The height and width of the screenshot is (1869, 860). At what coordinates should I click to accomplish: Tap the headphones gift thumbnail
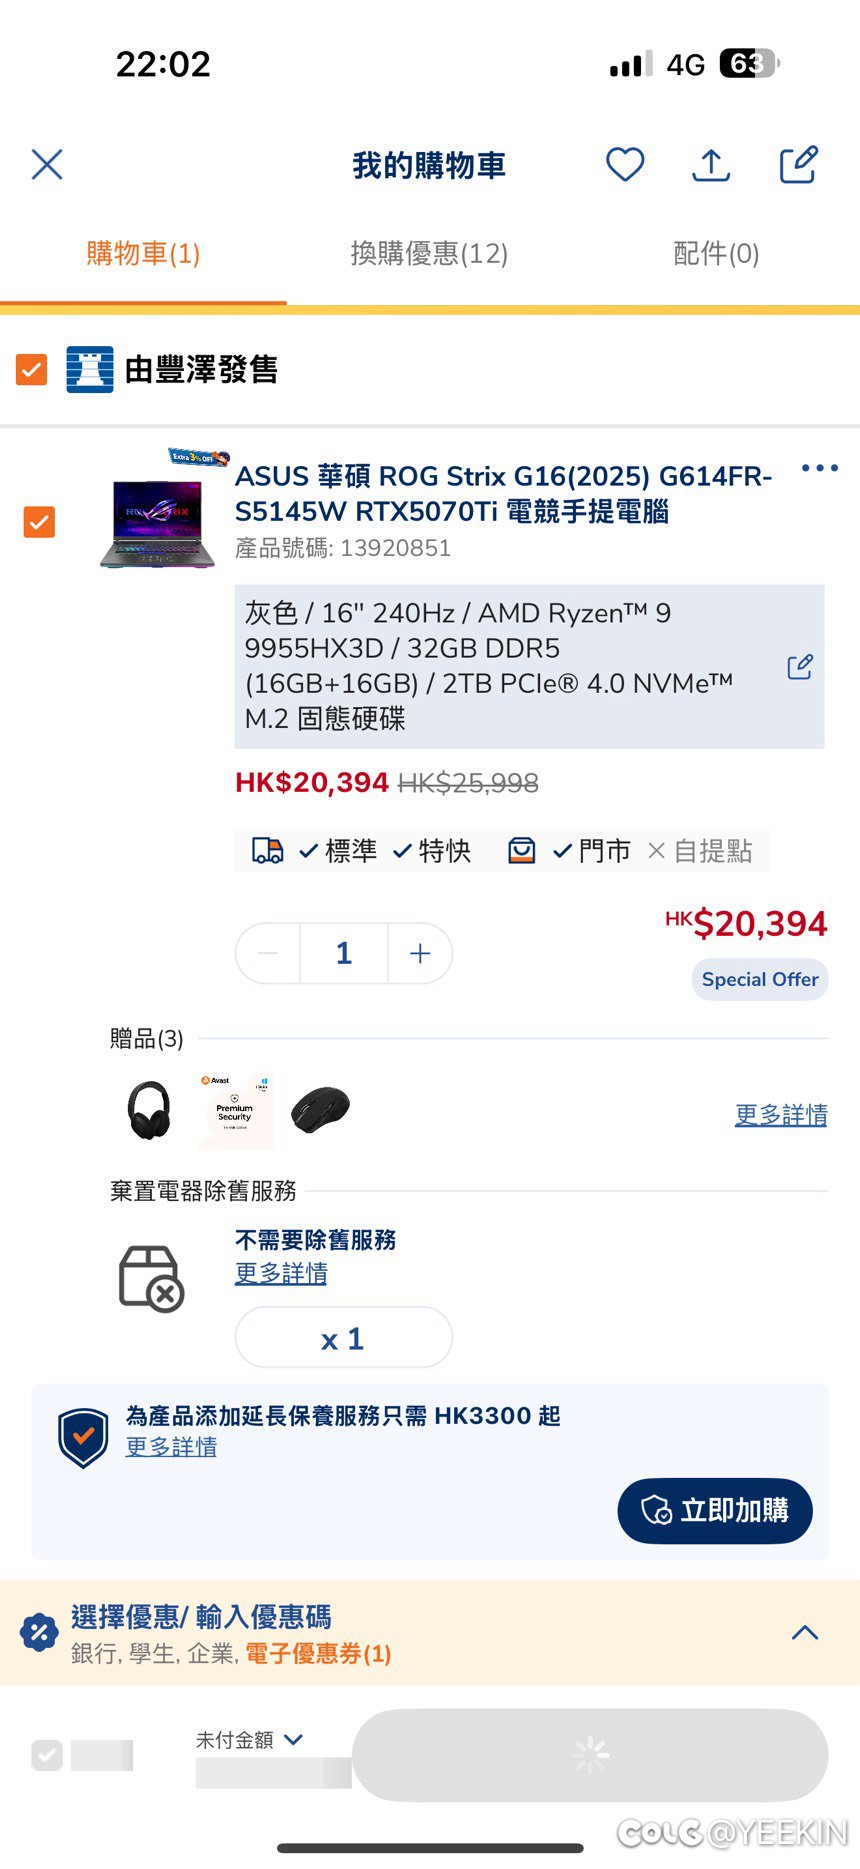coord(149,1110)
